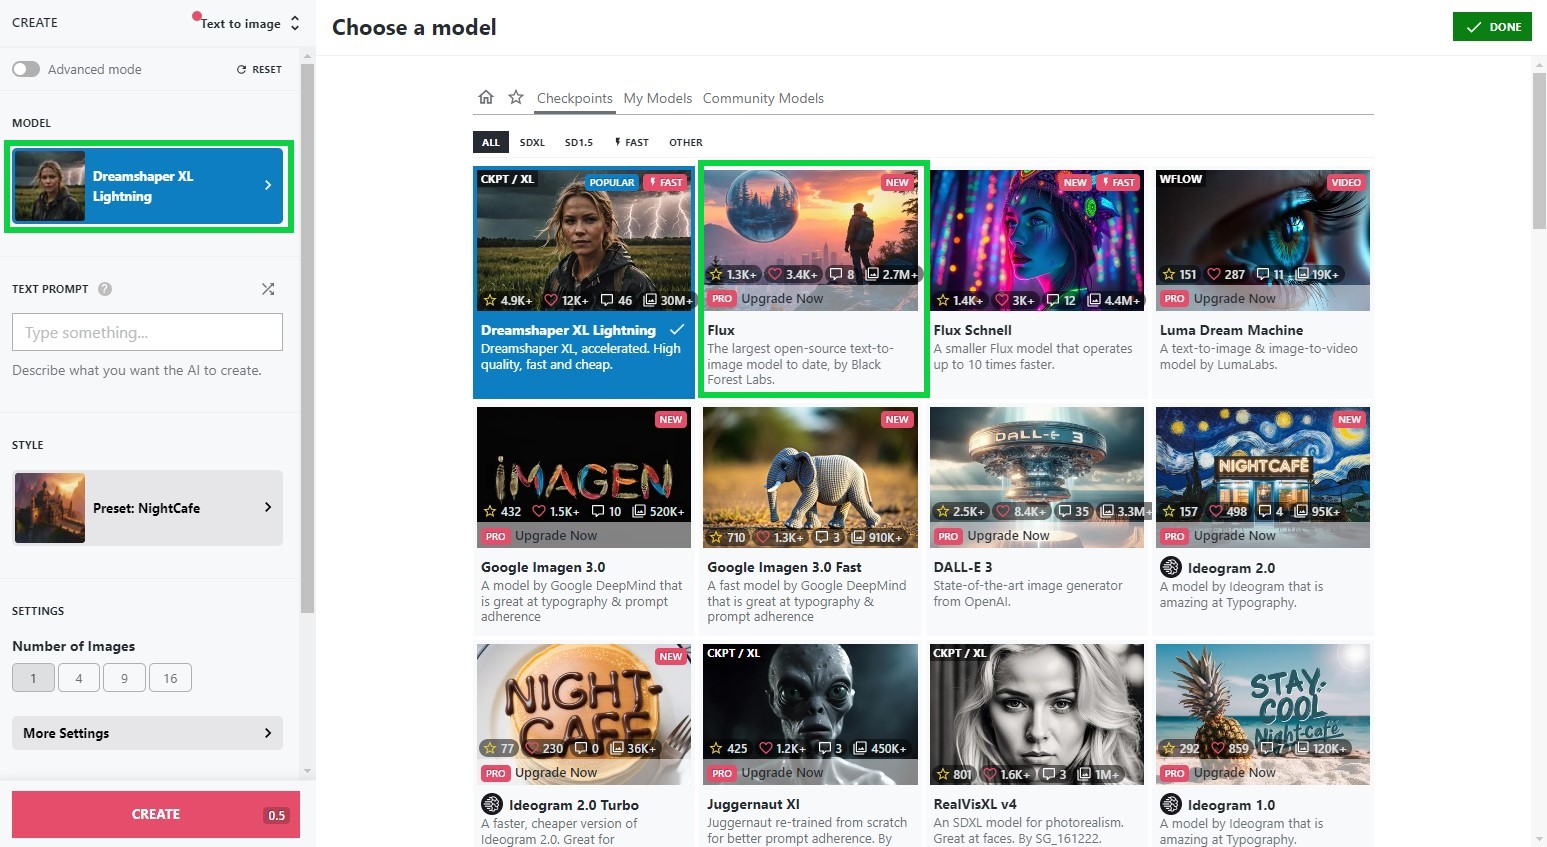
Task: Click the star rating on Dreamshaper XL card
Action: (490, 300)
